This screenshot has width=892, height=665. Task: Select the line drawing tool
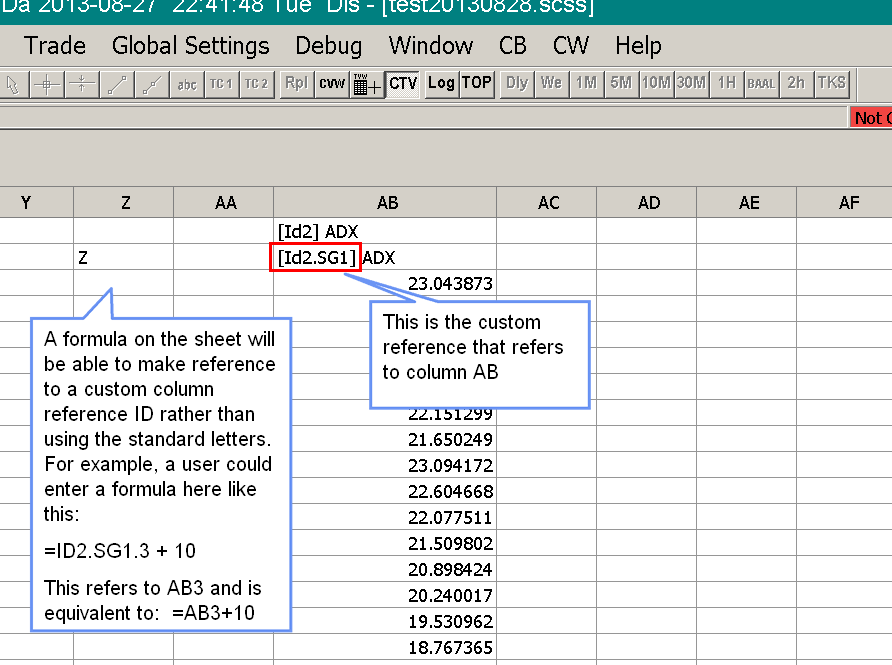(117, 84)
